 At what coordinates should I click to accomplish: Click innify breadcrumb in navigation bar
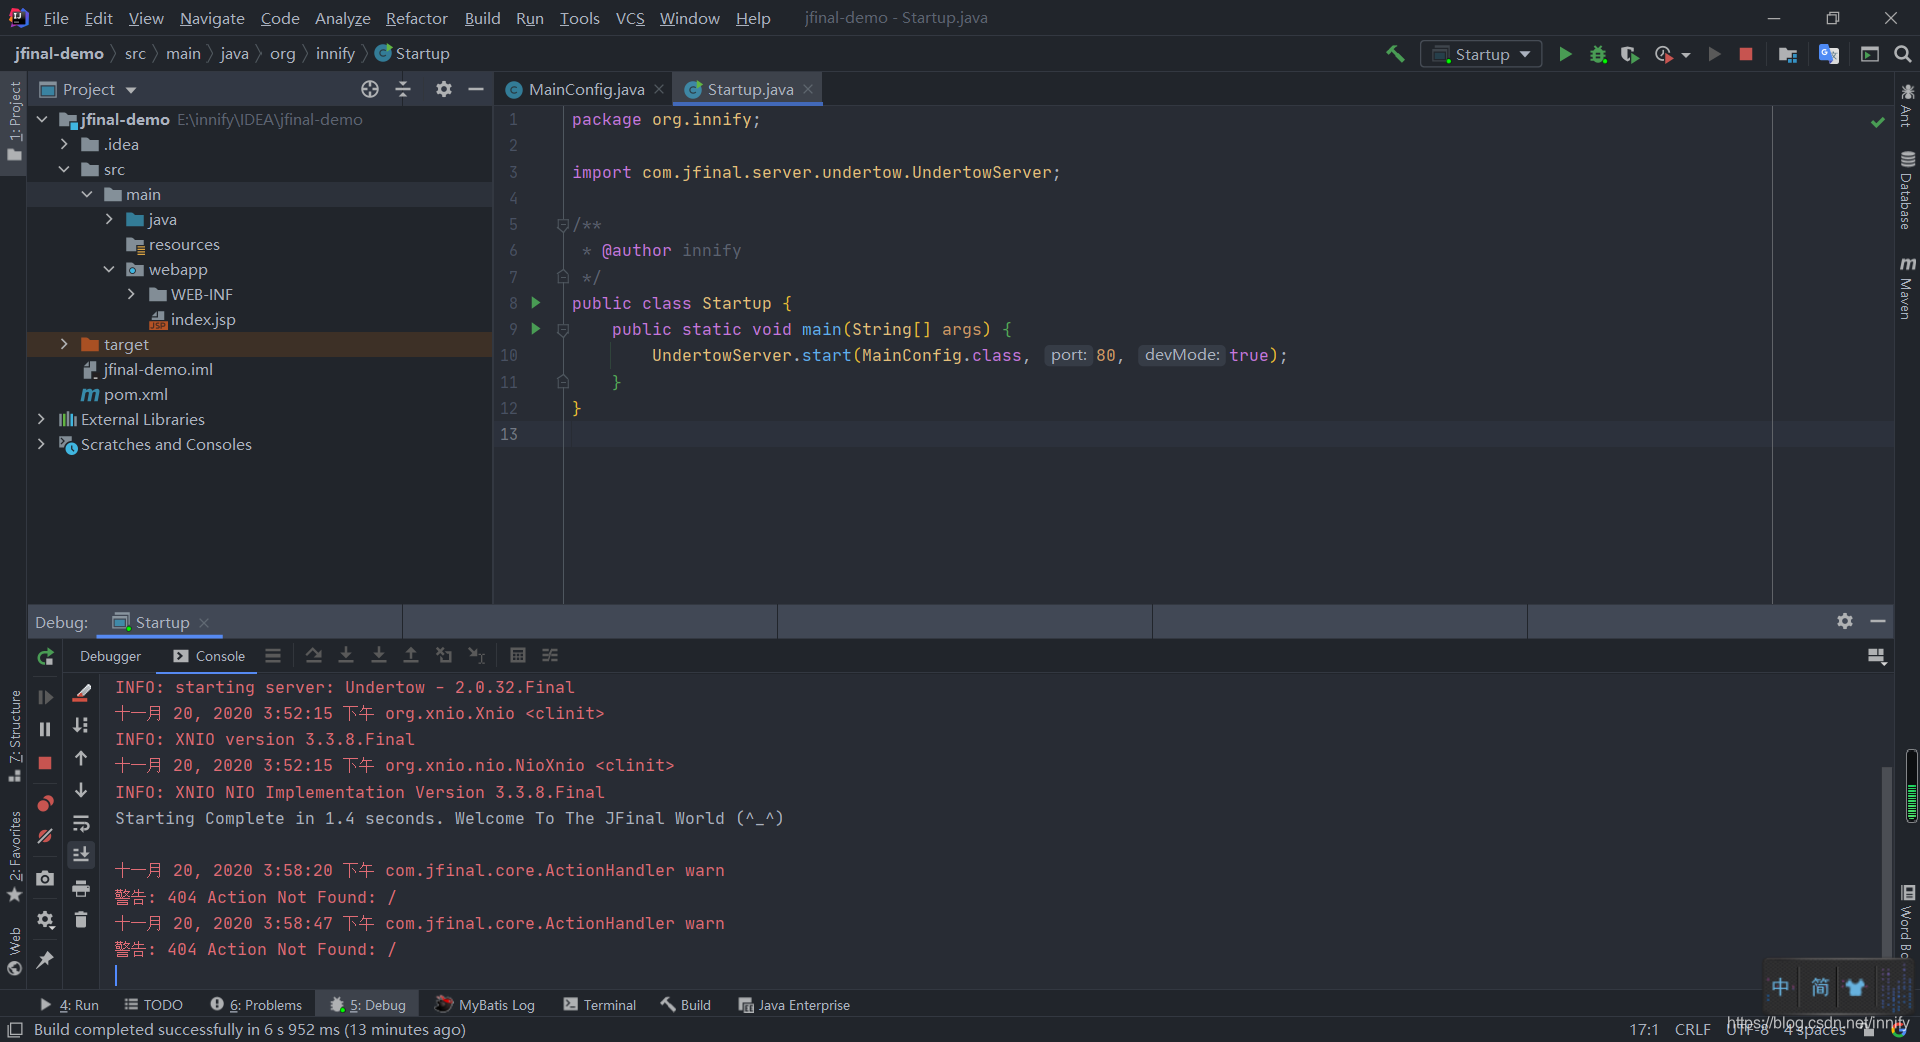[x=335, y=54]
